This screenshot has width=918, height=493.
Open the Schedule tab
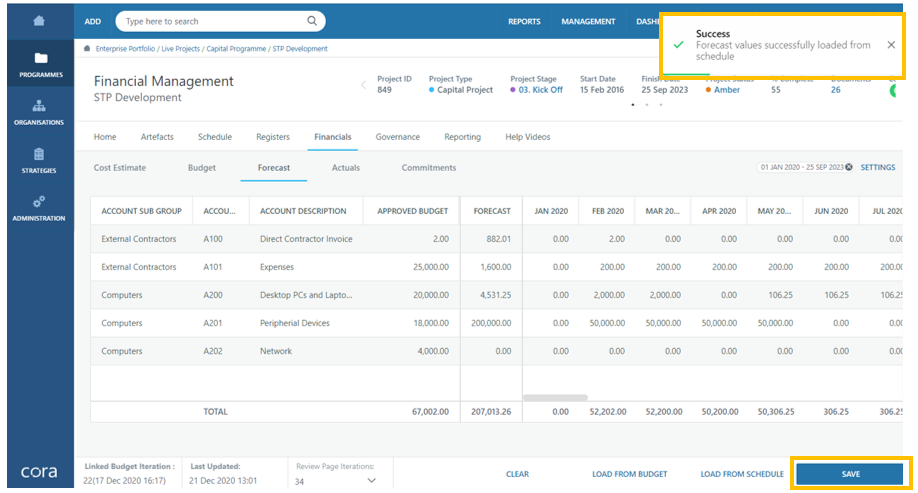(x=215, y=137)
